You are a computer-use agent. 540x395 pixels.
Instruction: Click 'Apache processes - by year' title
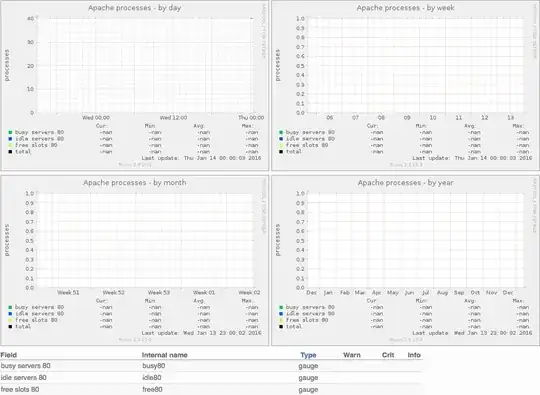click(x=405, y=183)
